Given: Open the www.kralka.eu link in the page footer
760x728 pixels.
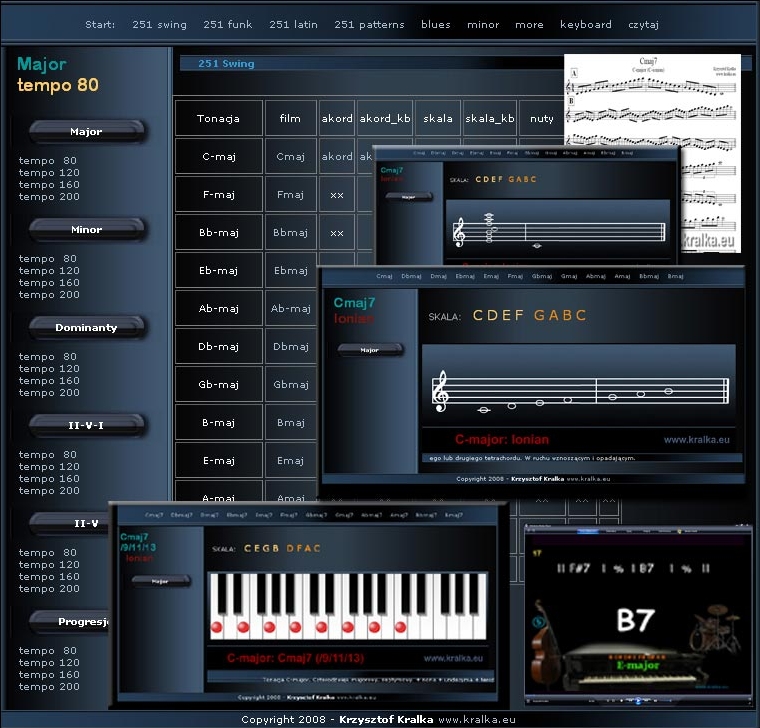Looking at the screenshot, I should 477,719.
